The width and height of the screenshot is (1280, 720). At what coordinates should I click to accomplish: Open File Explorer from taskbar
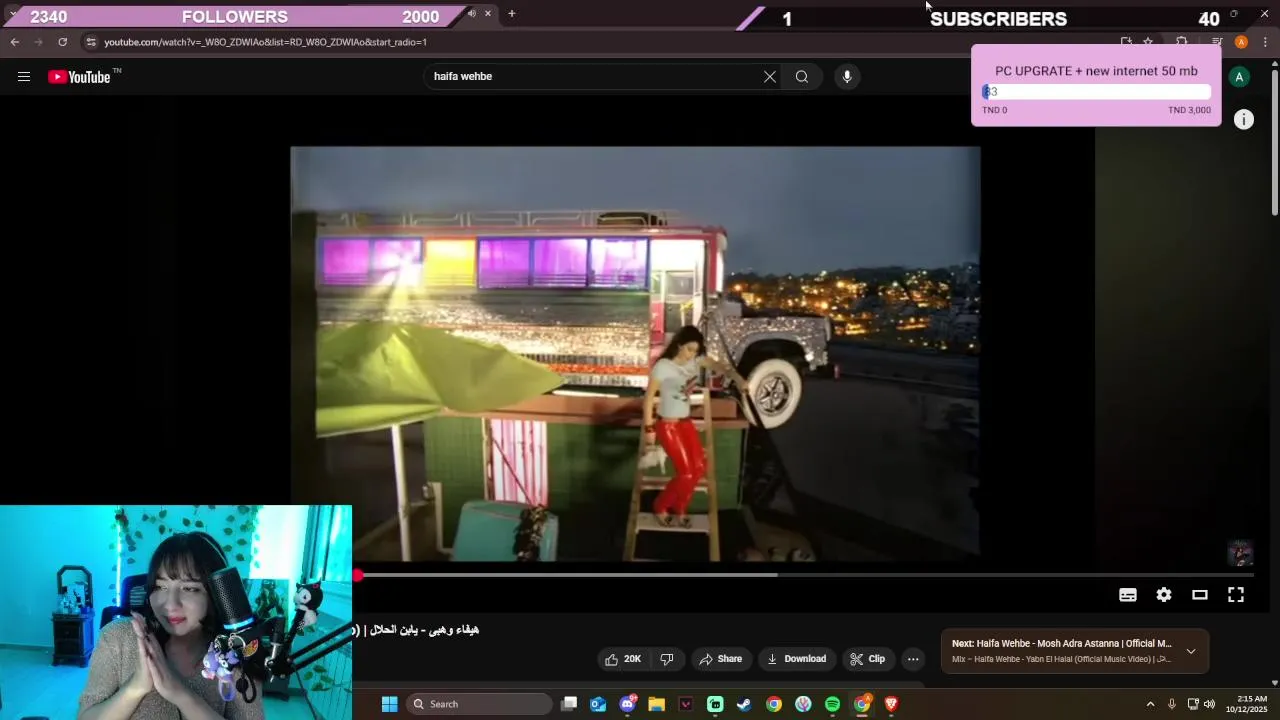tap(656, 704)
